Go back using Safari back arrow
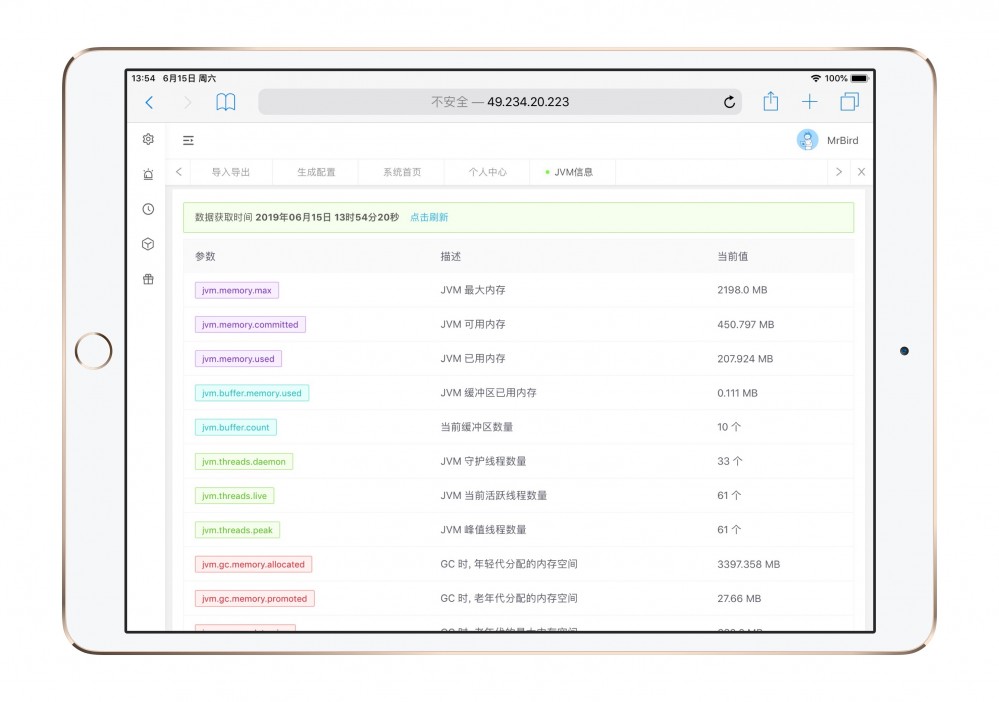 (149, 102)
